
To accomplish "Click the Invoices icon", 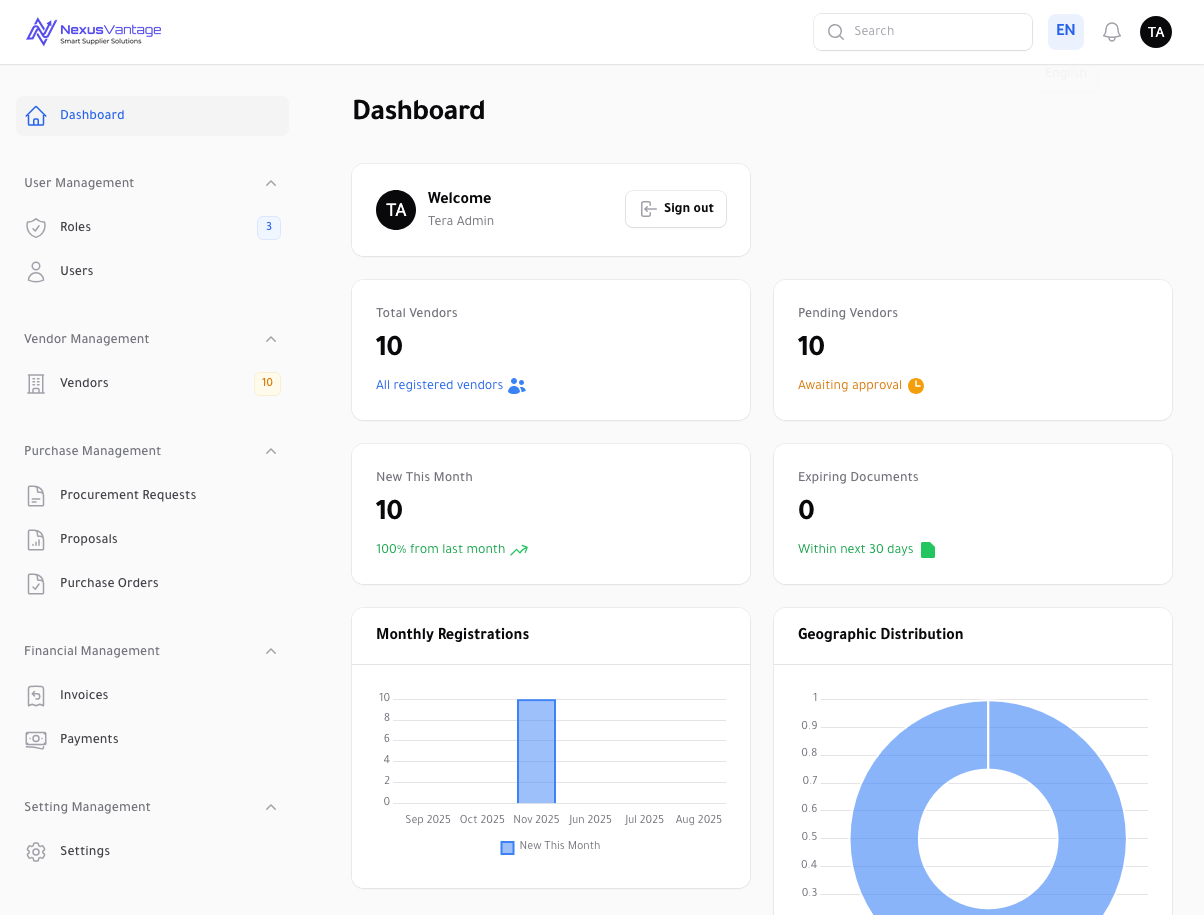I will (x=37, y=695).
